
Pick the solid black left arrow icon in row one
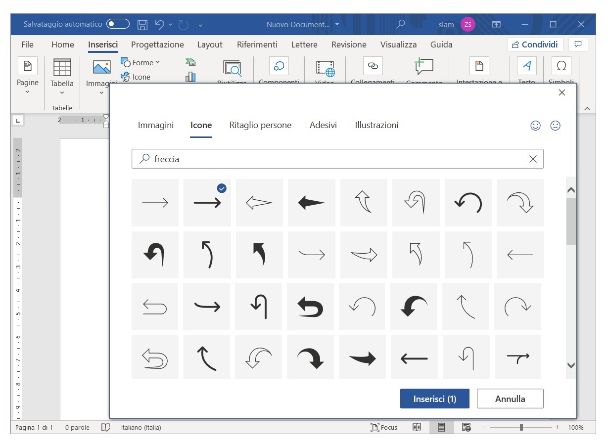coord(311,203)
